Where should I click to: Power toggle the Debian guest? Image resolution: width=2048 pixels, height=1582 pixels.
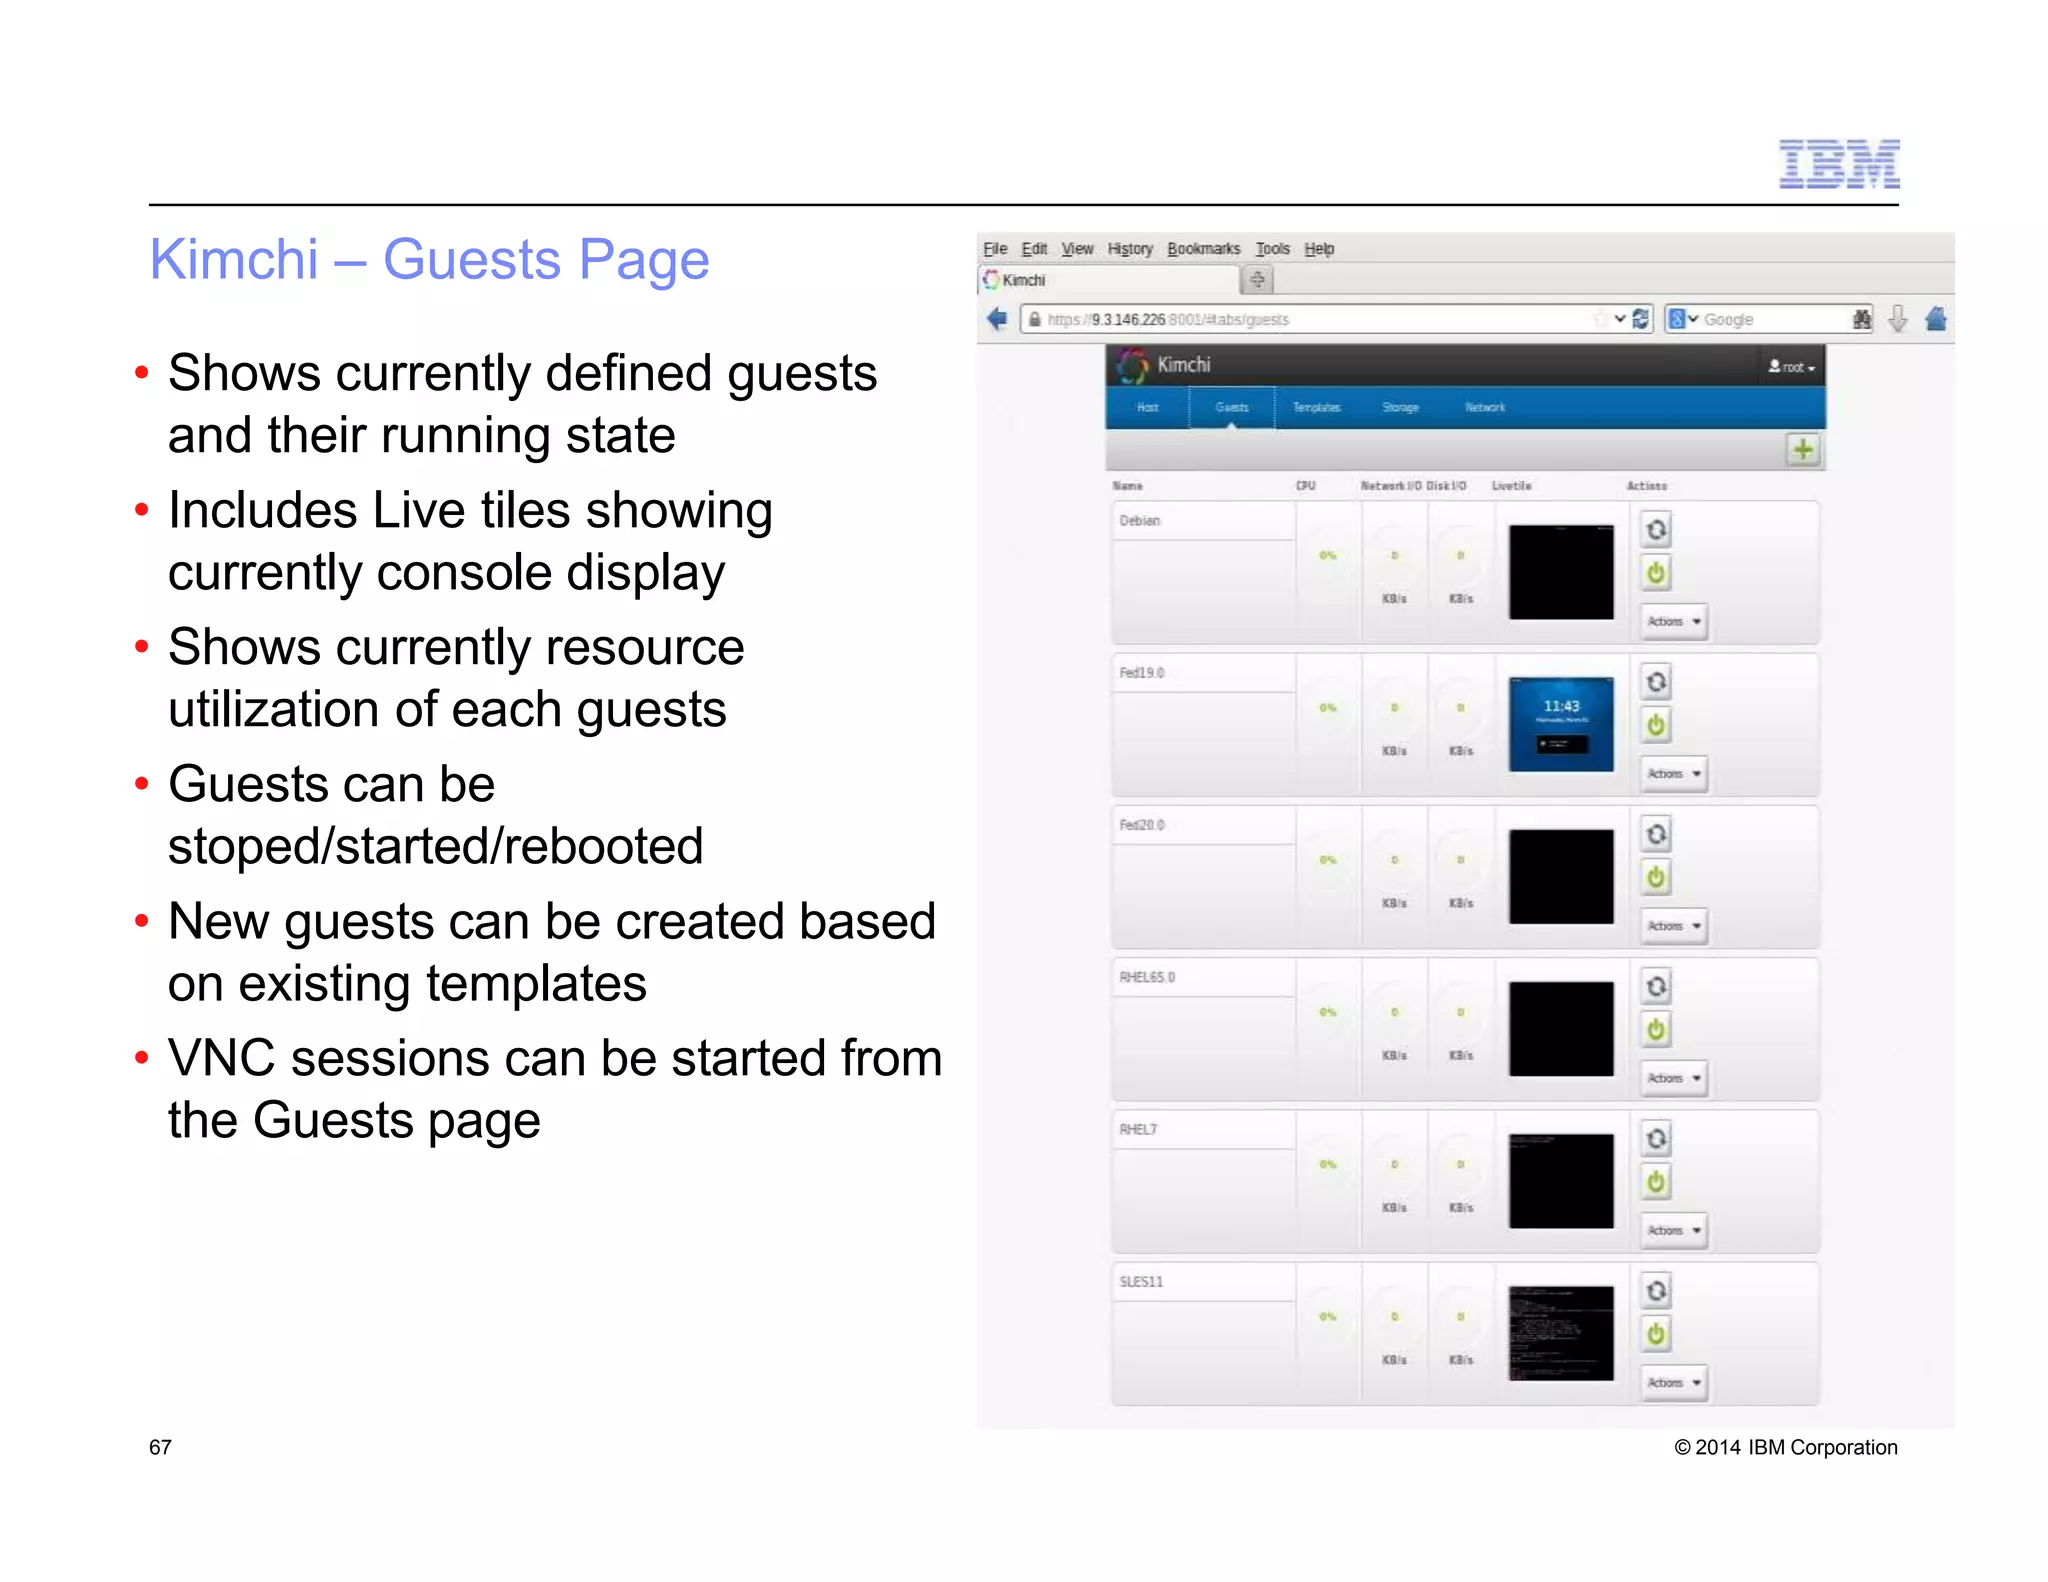1656,573
